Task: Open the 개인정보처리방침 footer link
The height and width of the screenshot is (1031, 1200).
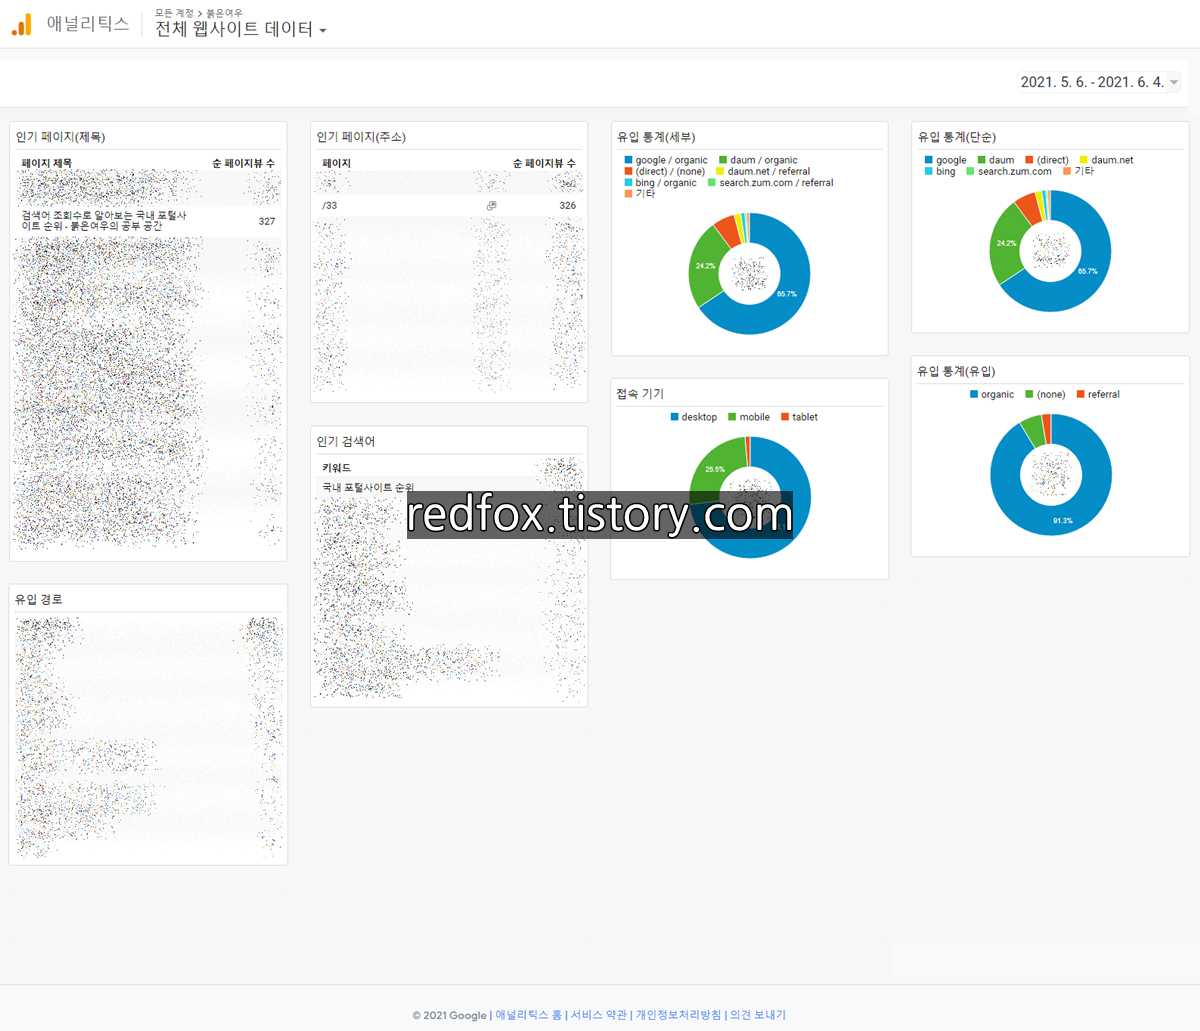Action: click(678, 1014)
